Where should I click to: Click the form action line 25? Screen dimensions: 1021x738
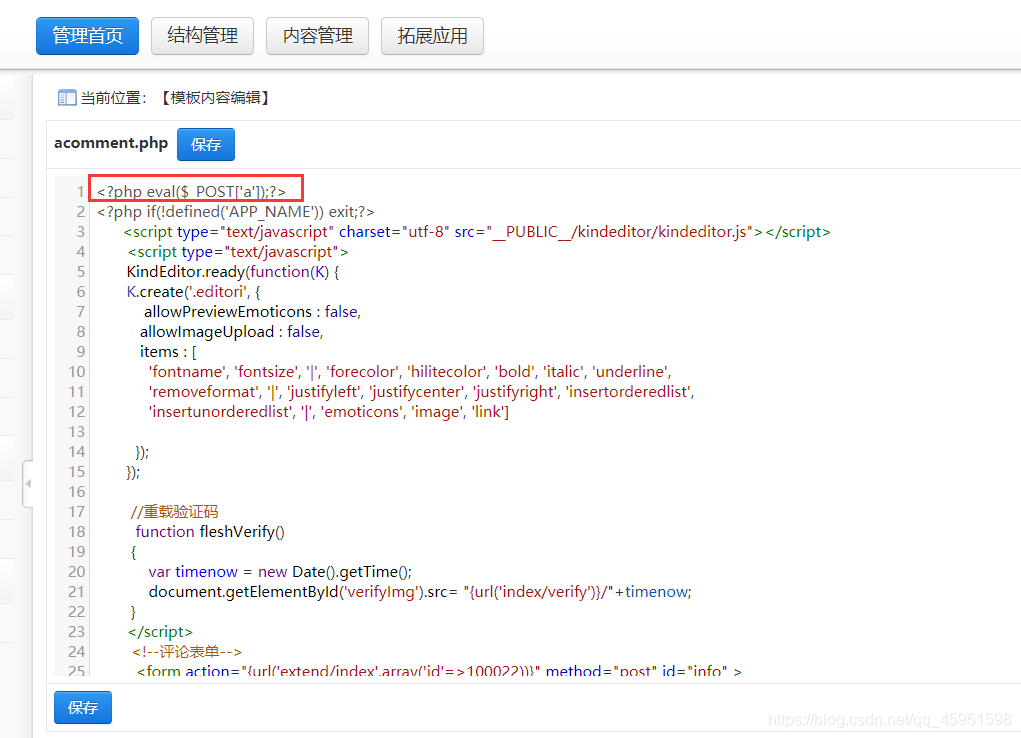439,671
